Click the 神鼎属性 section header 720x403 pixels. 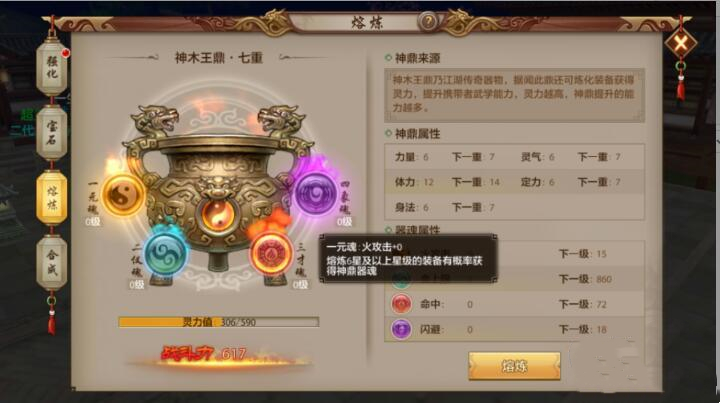coord(417,134)
